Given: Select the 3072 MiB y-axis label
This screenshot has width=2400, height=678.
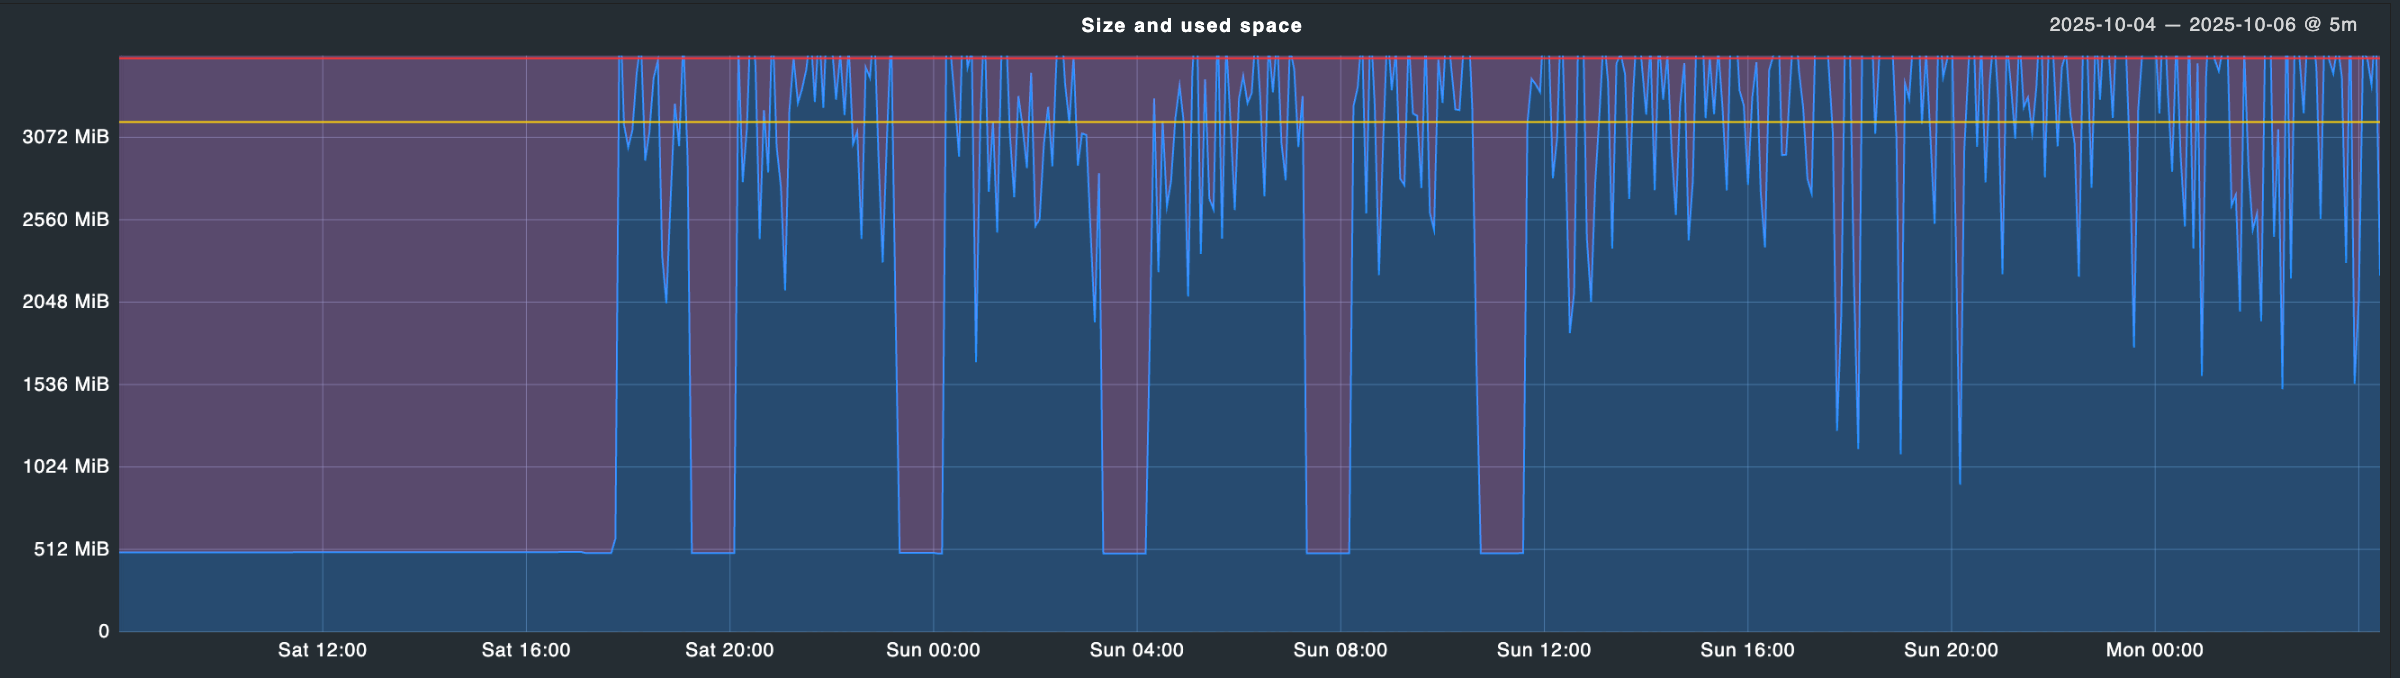Looking at the screenshot, I should pyautogui.click(x=65, y=137).
